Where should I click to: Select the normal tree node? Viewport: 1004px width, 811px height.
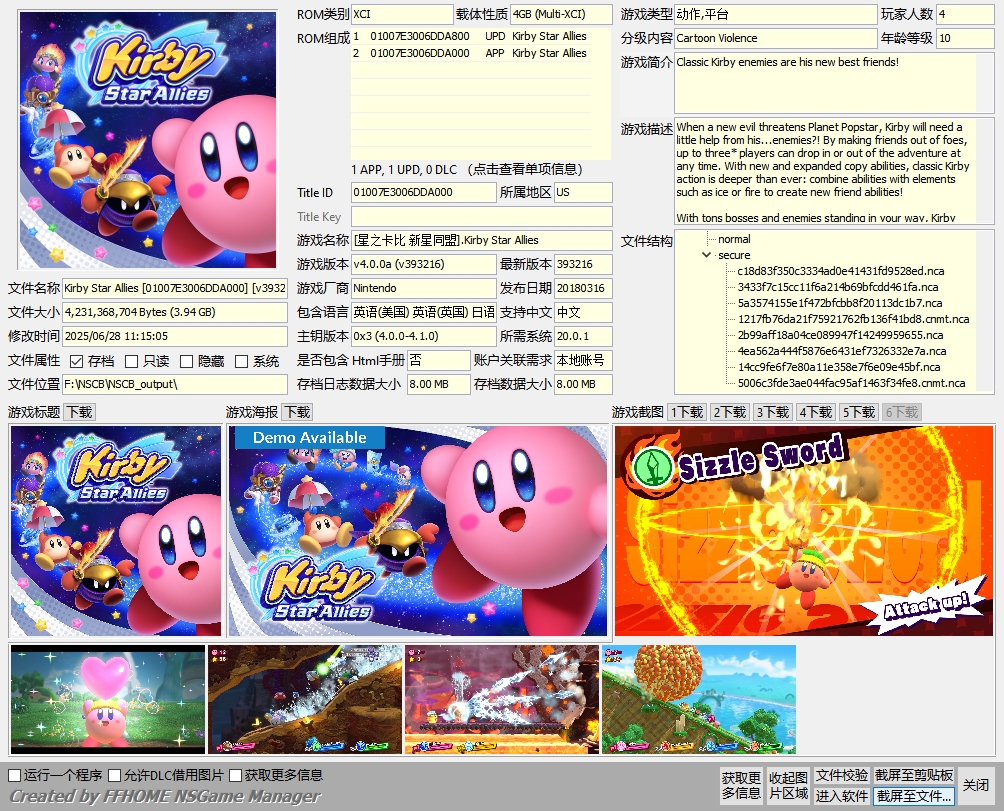tap(734, 239)
